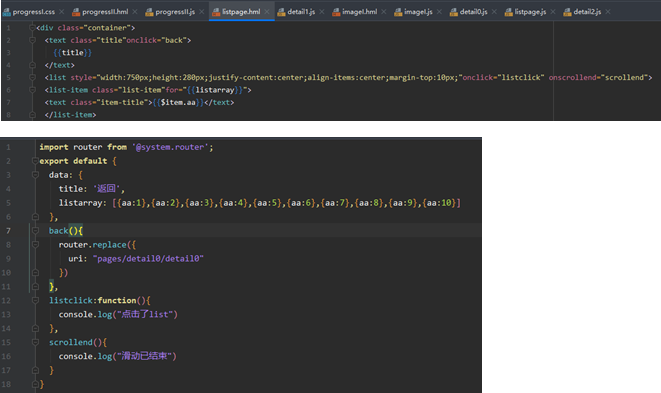Click the imageI.hml file type icon
The width and height of the screenshot is (661, 393).
click(x=336, y=12)
